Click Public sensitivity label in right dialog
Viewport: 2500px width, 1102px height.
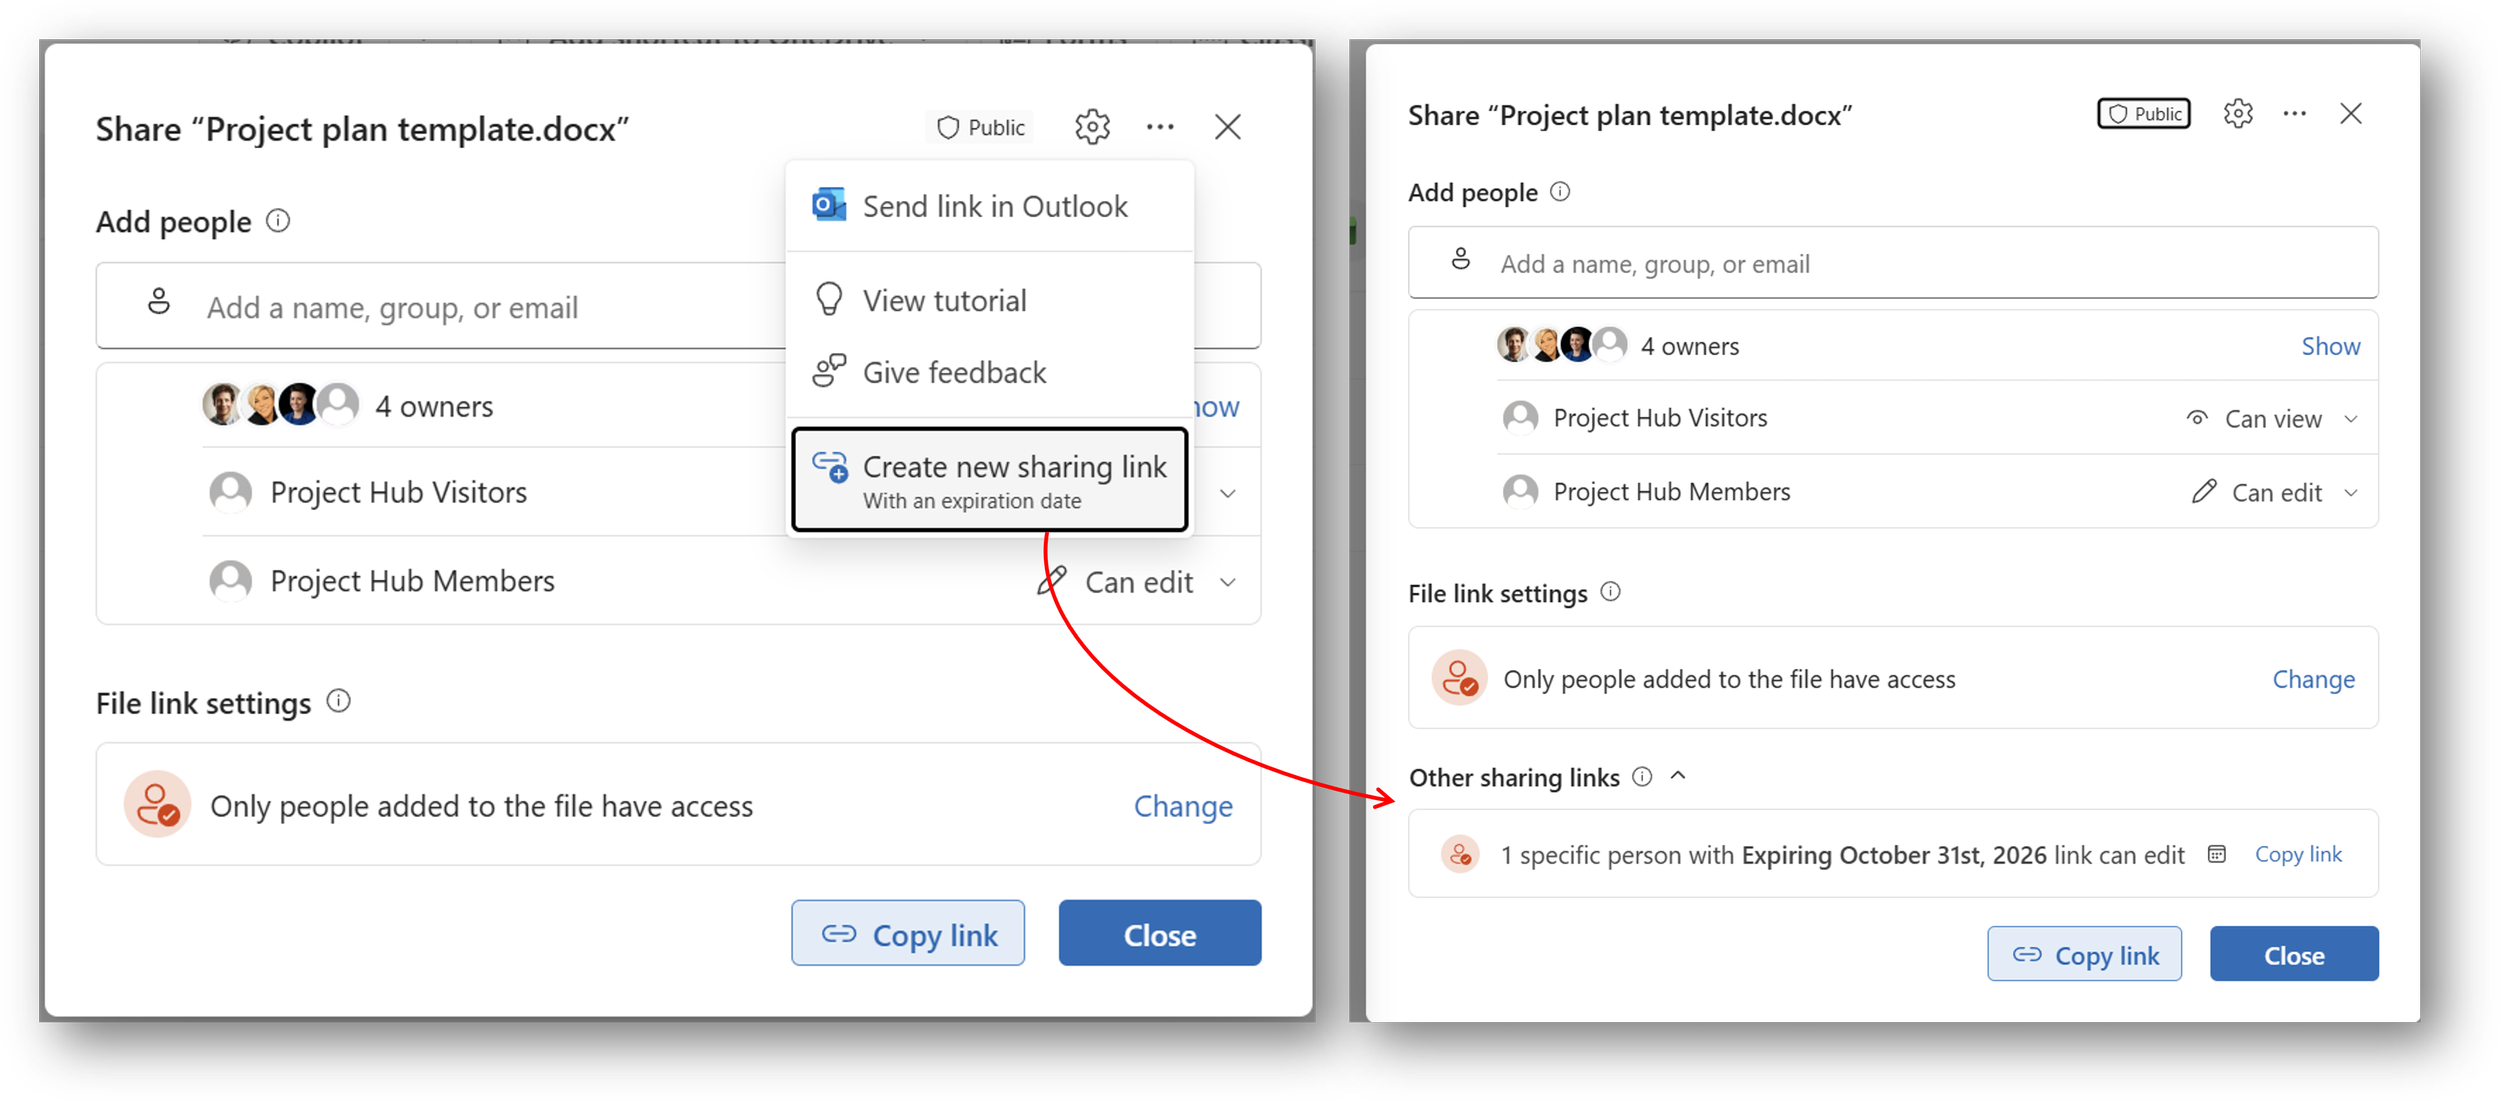(2144, 114)
